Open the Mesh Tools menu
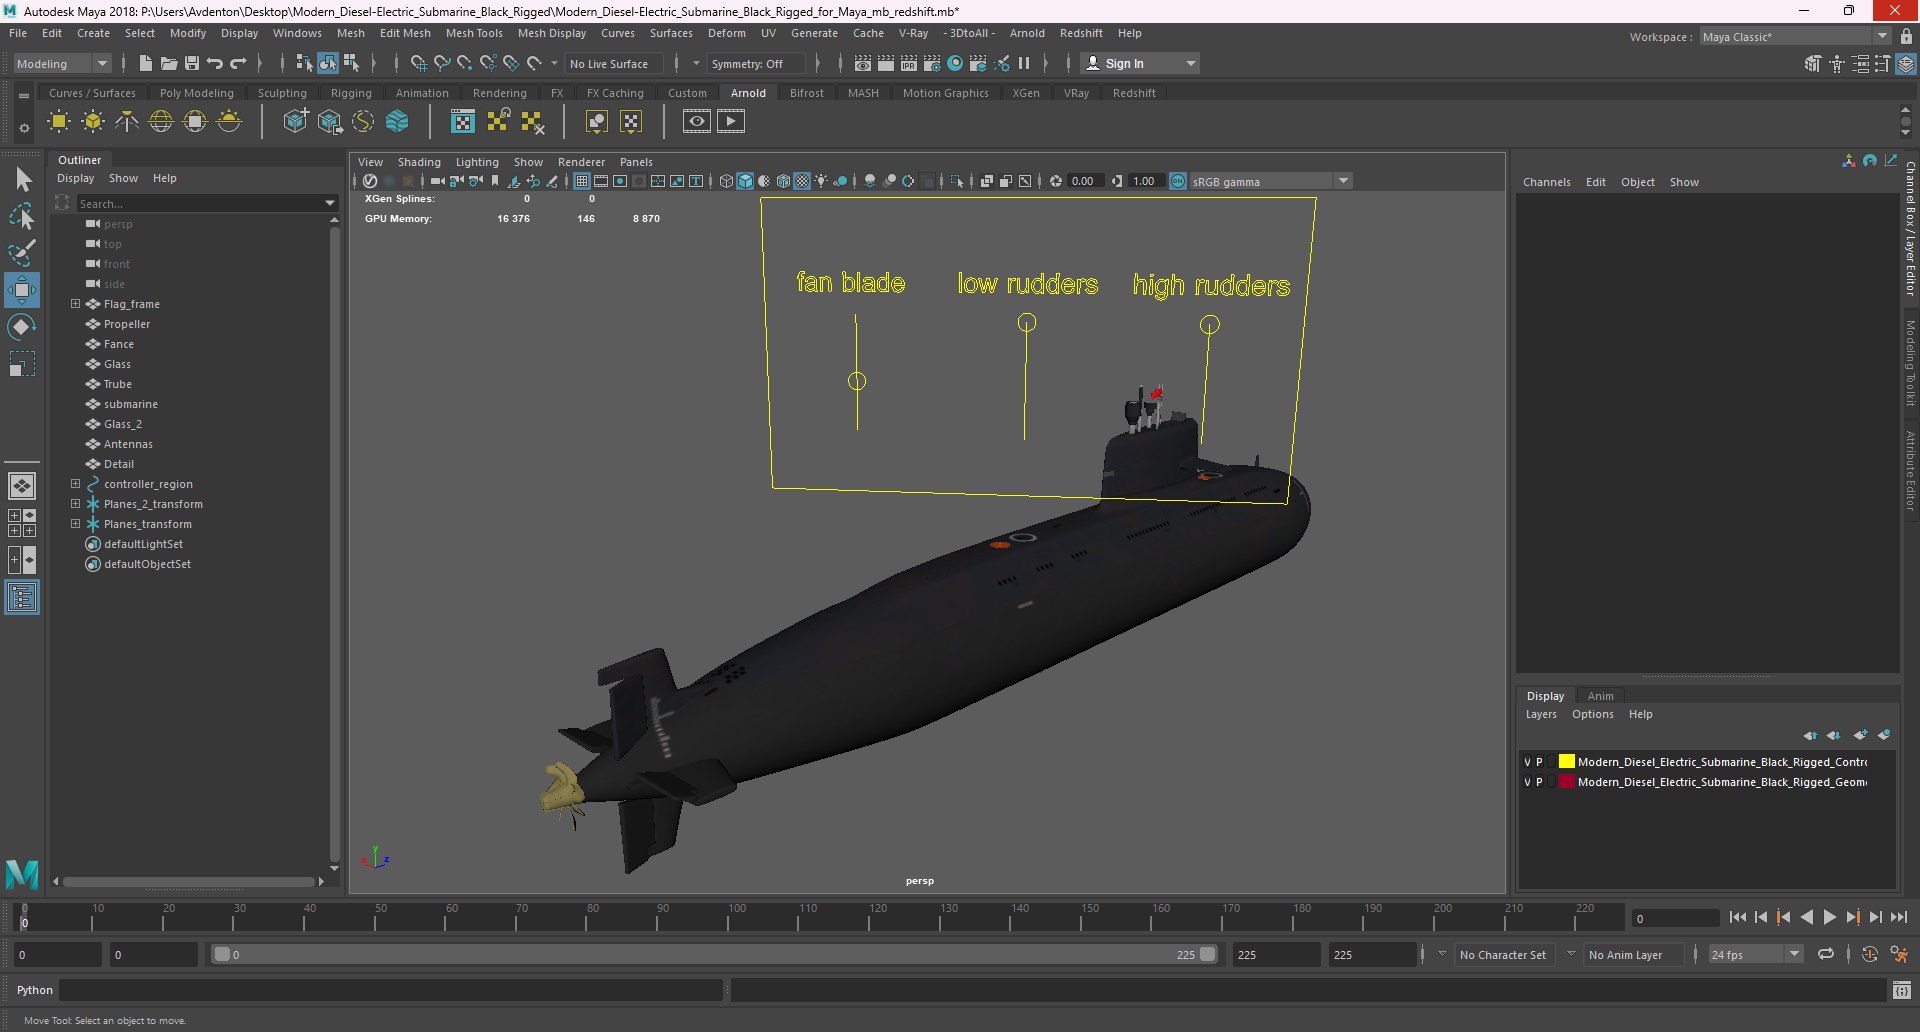 pyautogui.click(x=474, y=33)
